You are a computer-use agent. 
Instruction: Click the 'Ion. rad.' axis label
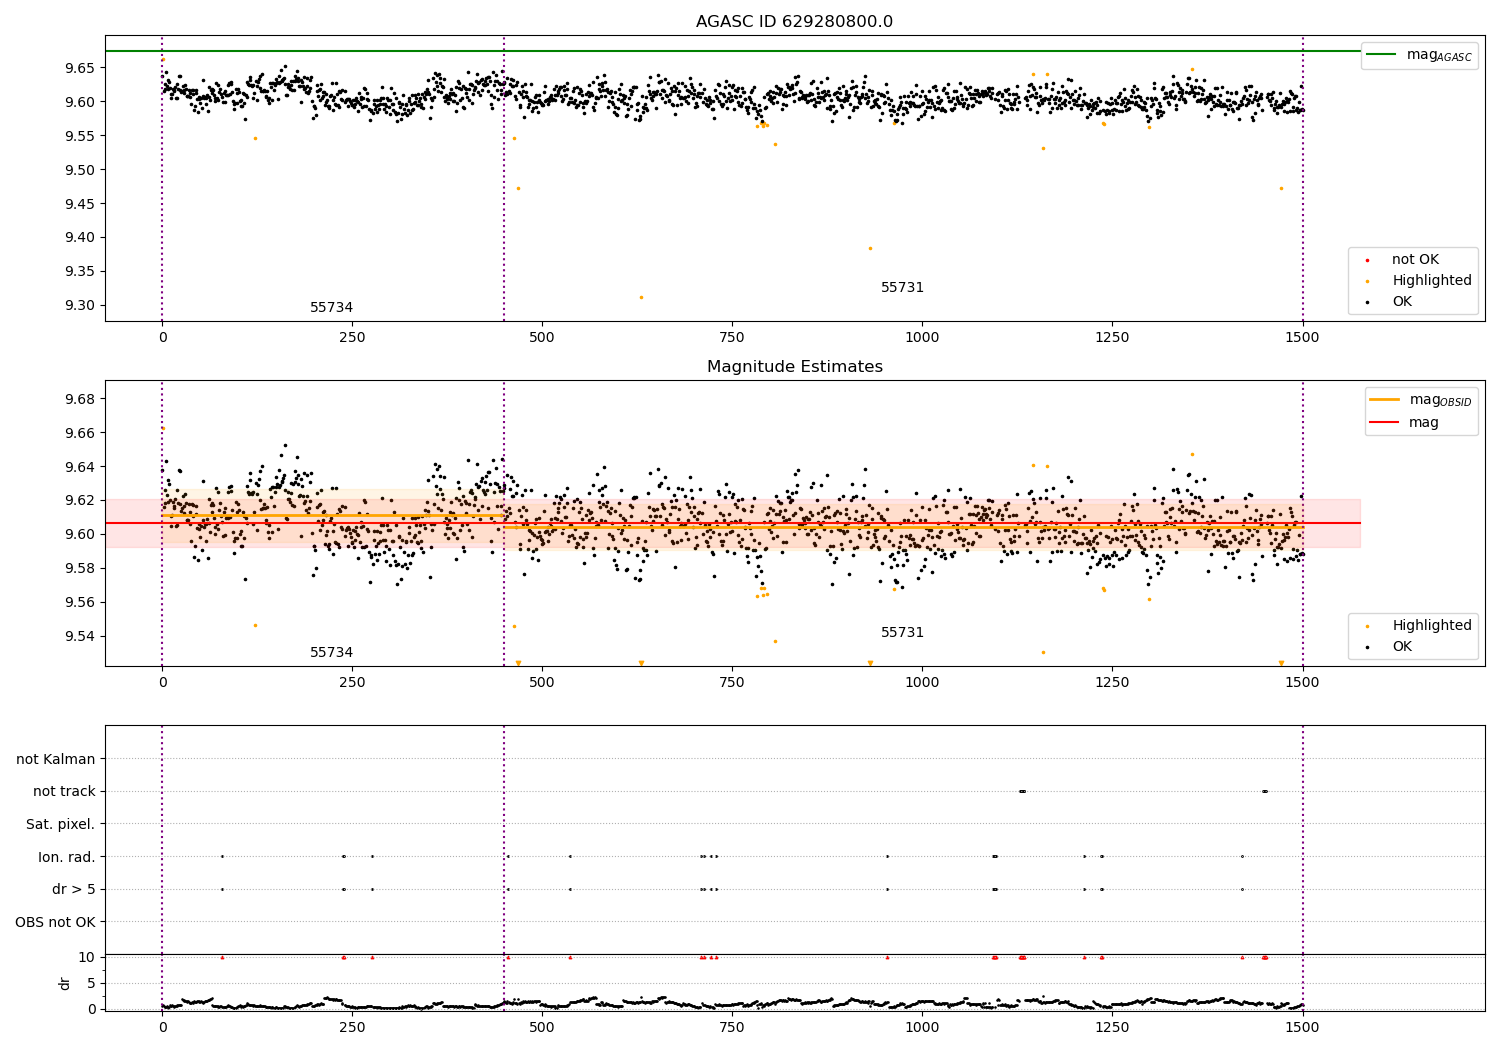pos(66,857)
